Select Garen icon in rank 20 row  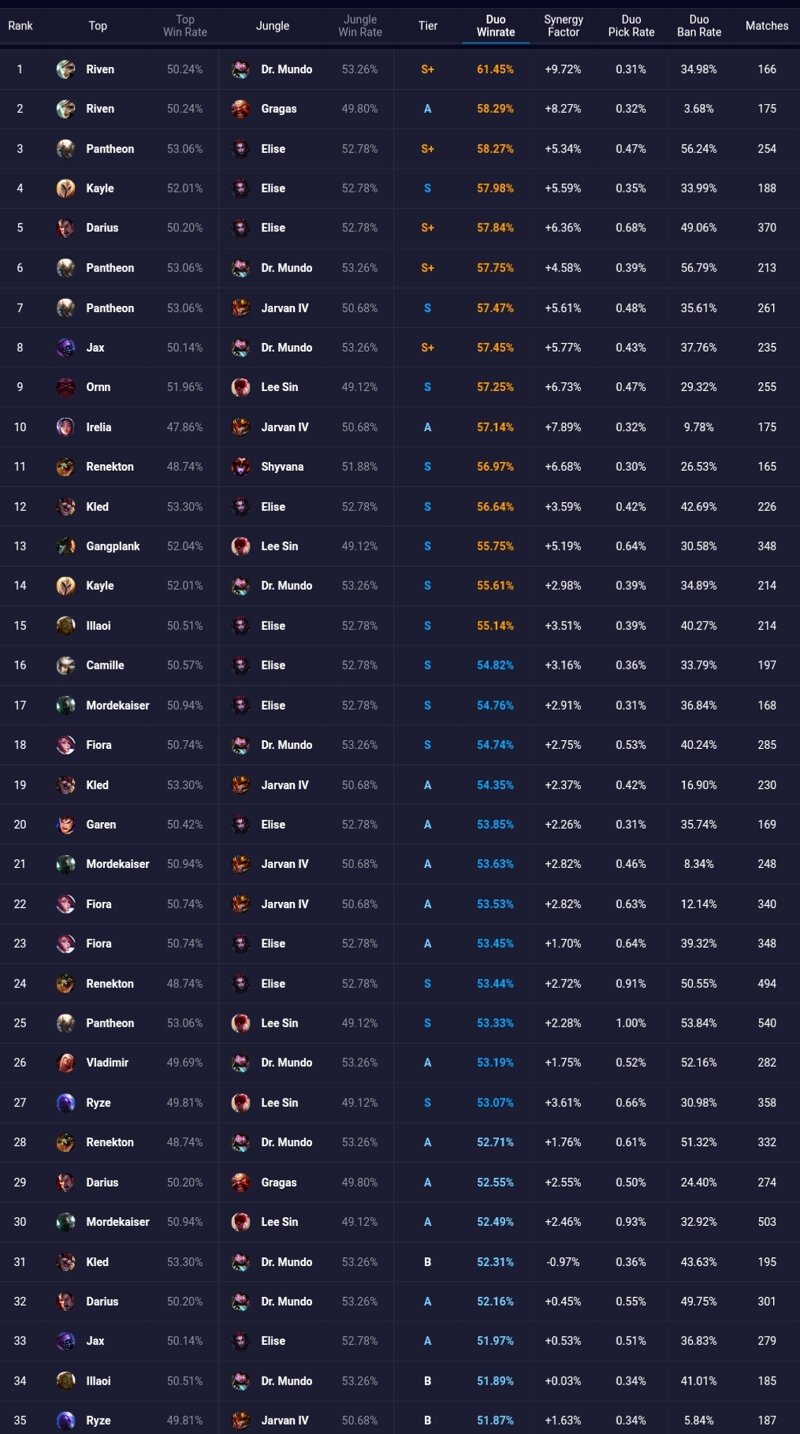tap(66, 825)
